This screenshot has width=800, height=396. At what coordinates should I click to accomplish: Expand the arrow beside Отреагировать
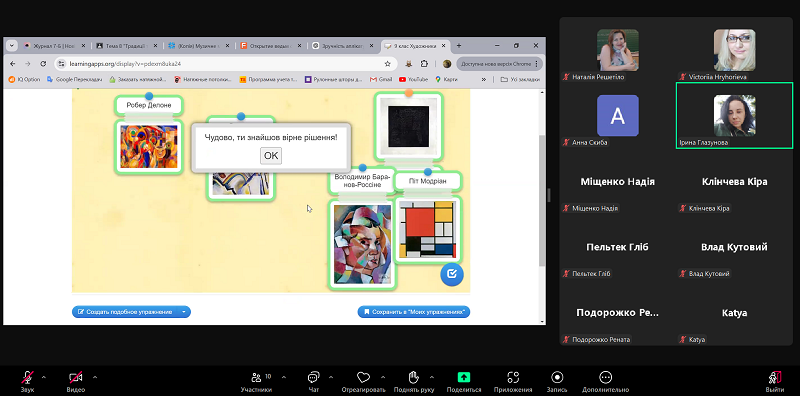point(383,378)
